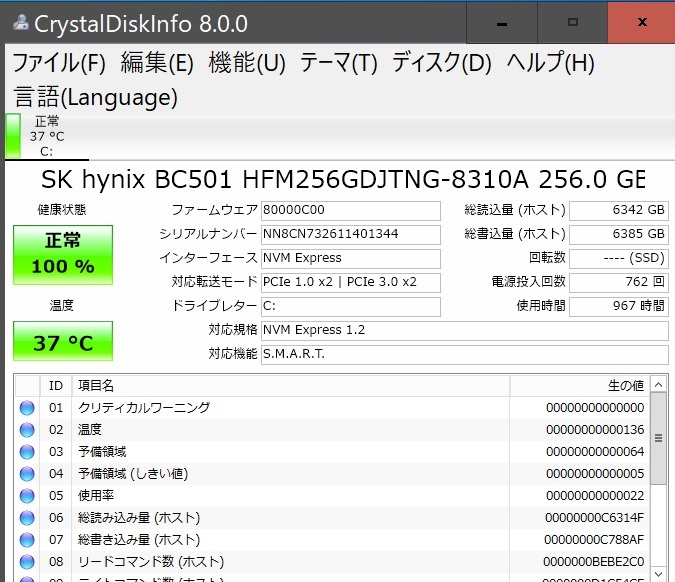Click raw value 0000000BEBE2C0
The height and width of the screenshot is (582, 675).
[594, 562]
